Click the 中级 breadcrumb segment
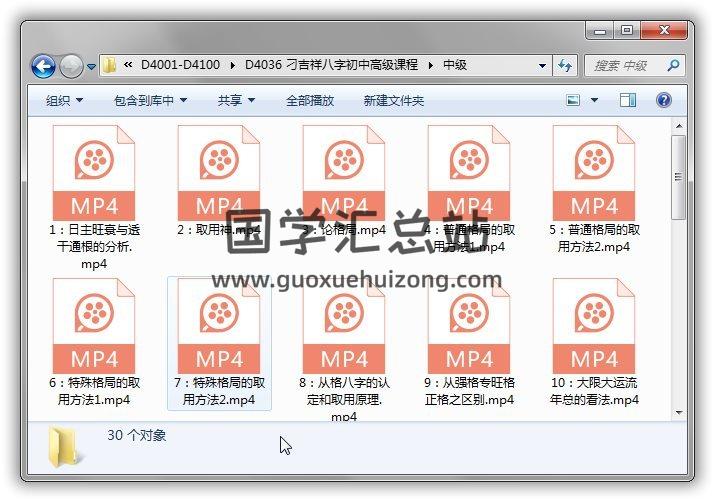This screenshot has width=715, height=502. pos(455,65)
